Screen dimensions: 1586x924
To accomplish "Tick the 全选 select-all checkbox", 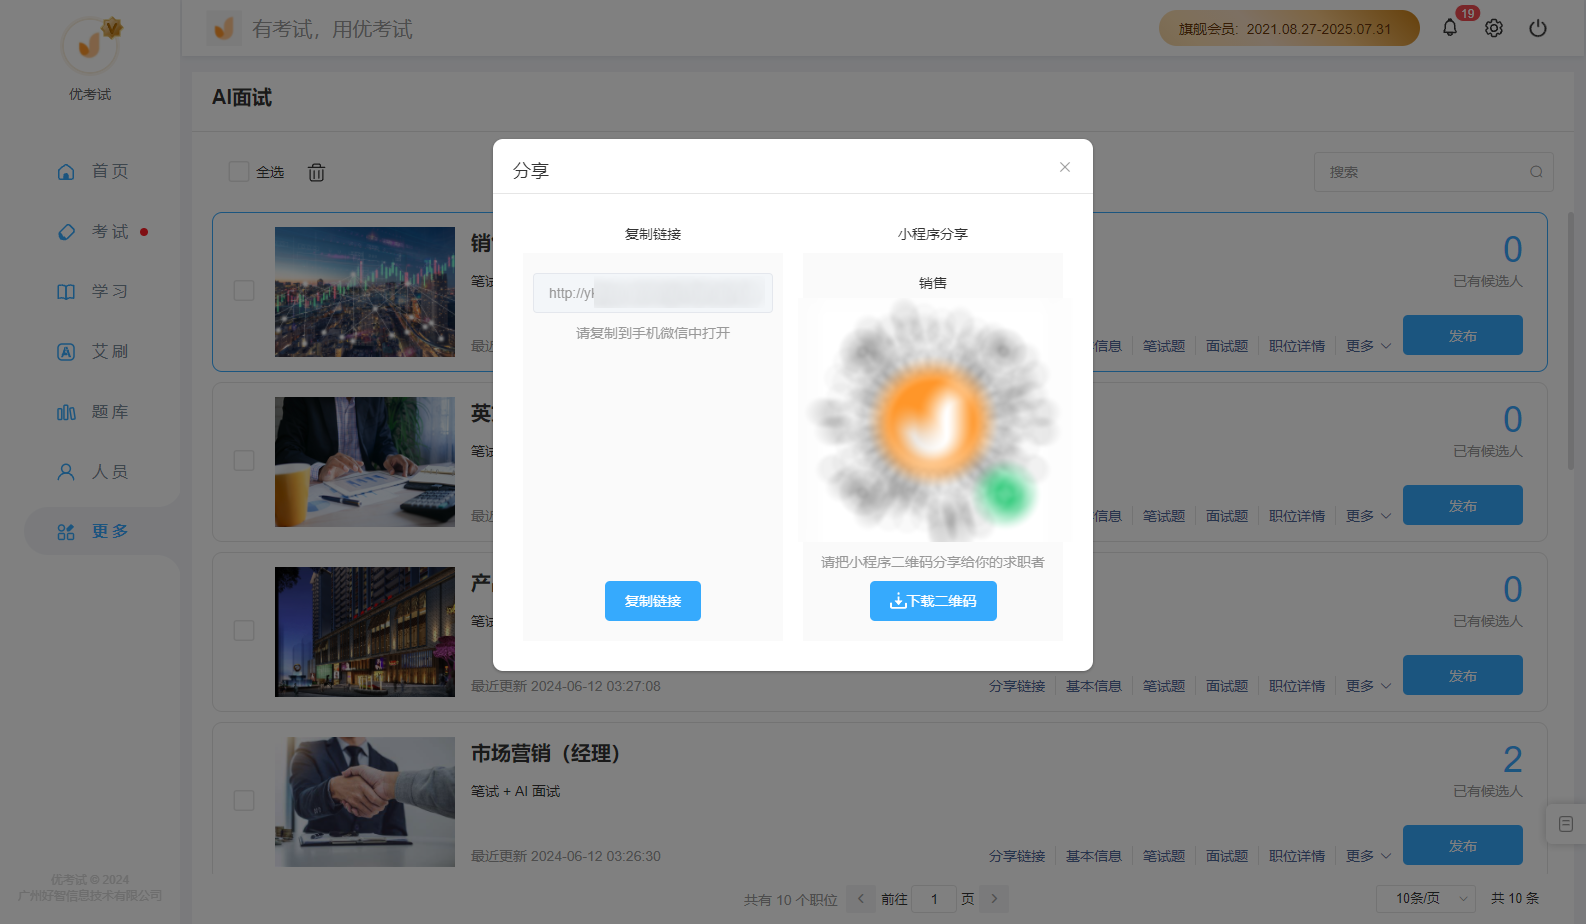I will click(239, 172).
